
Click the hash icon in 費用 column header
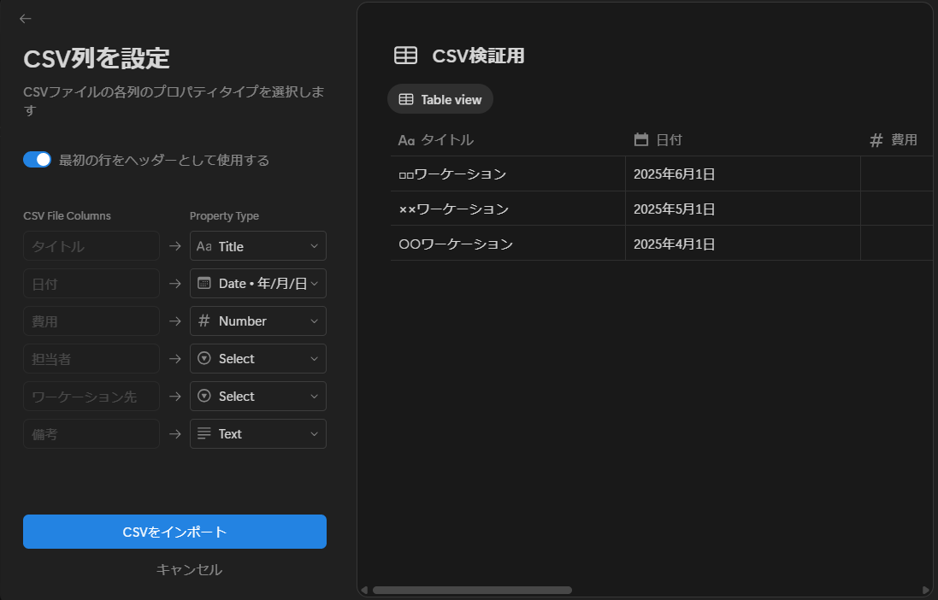tap(876, 140)
